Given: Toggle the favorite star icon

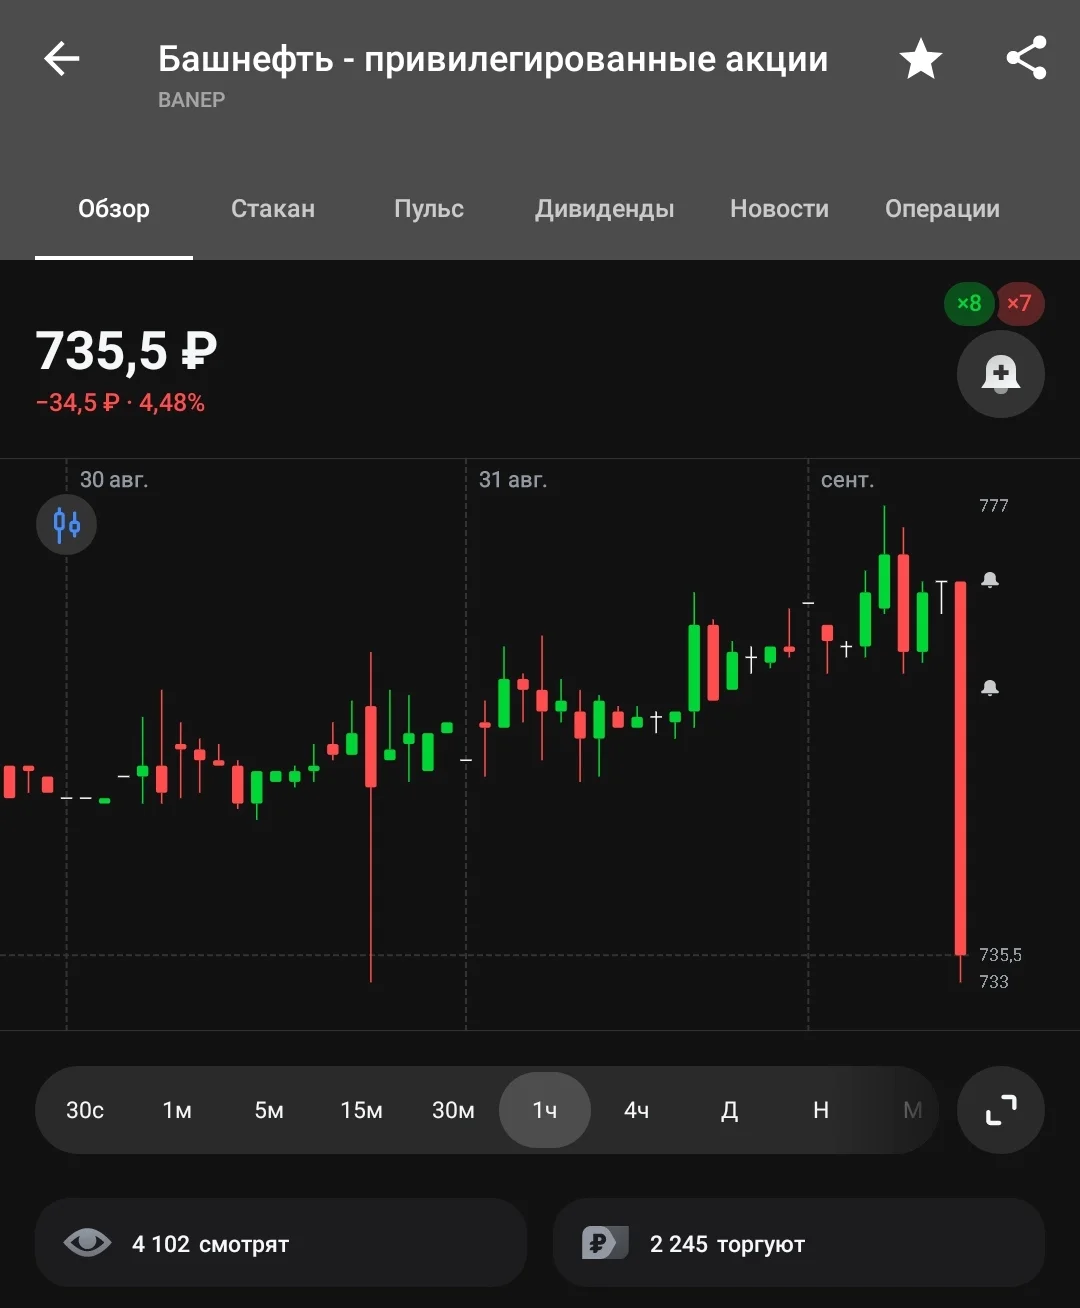Looking at the screenshot, I should tap(920, 59).
